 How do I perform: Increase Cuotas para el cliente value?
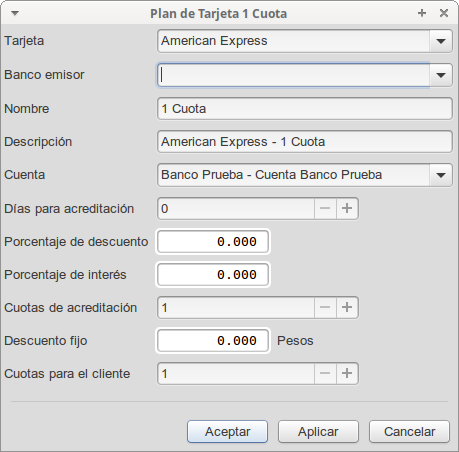click(x=347, y=373)
